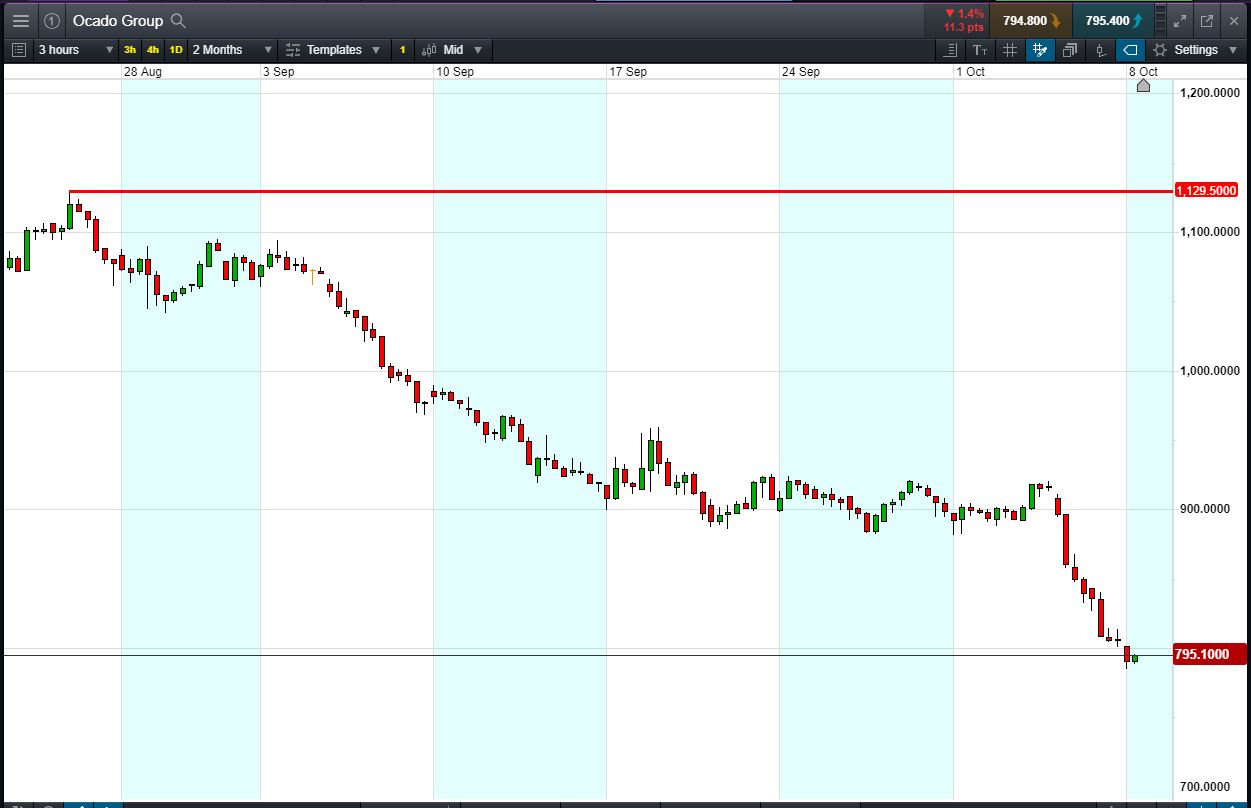Toggle the highlighted price label tag icon
The width and height of the screenshot is (1251, 808).
1130,50
